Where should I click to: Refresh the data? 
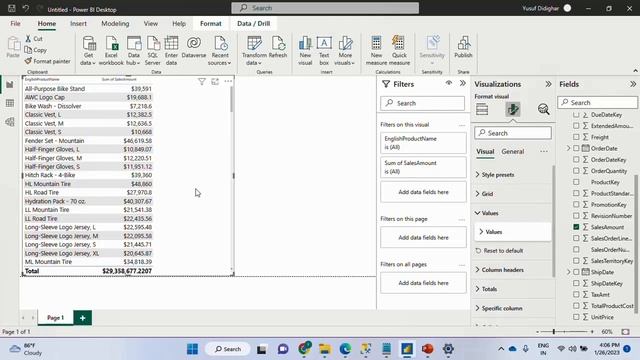click(278, 48)
